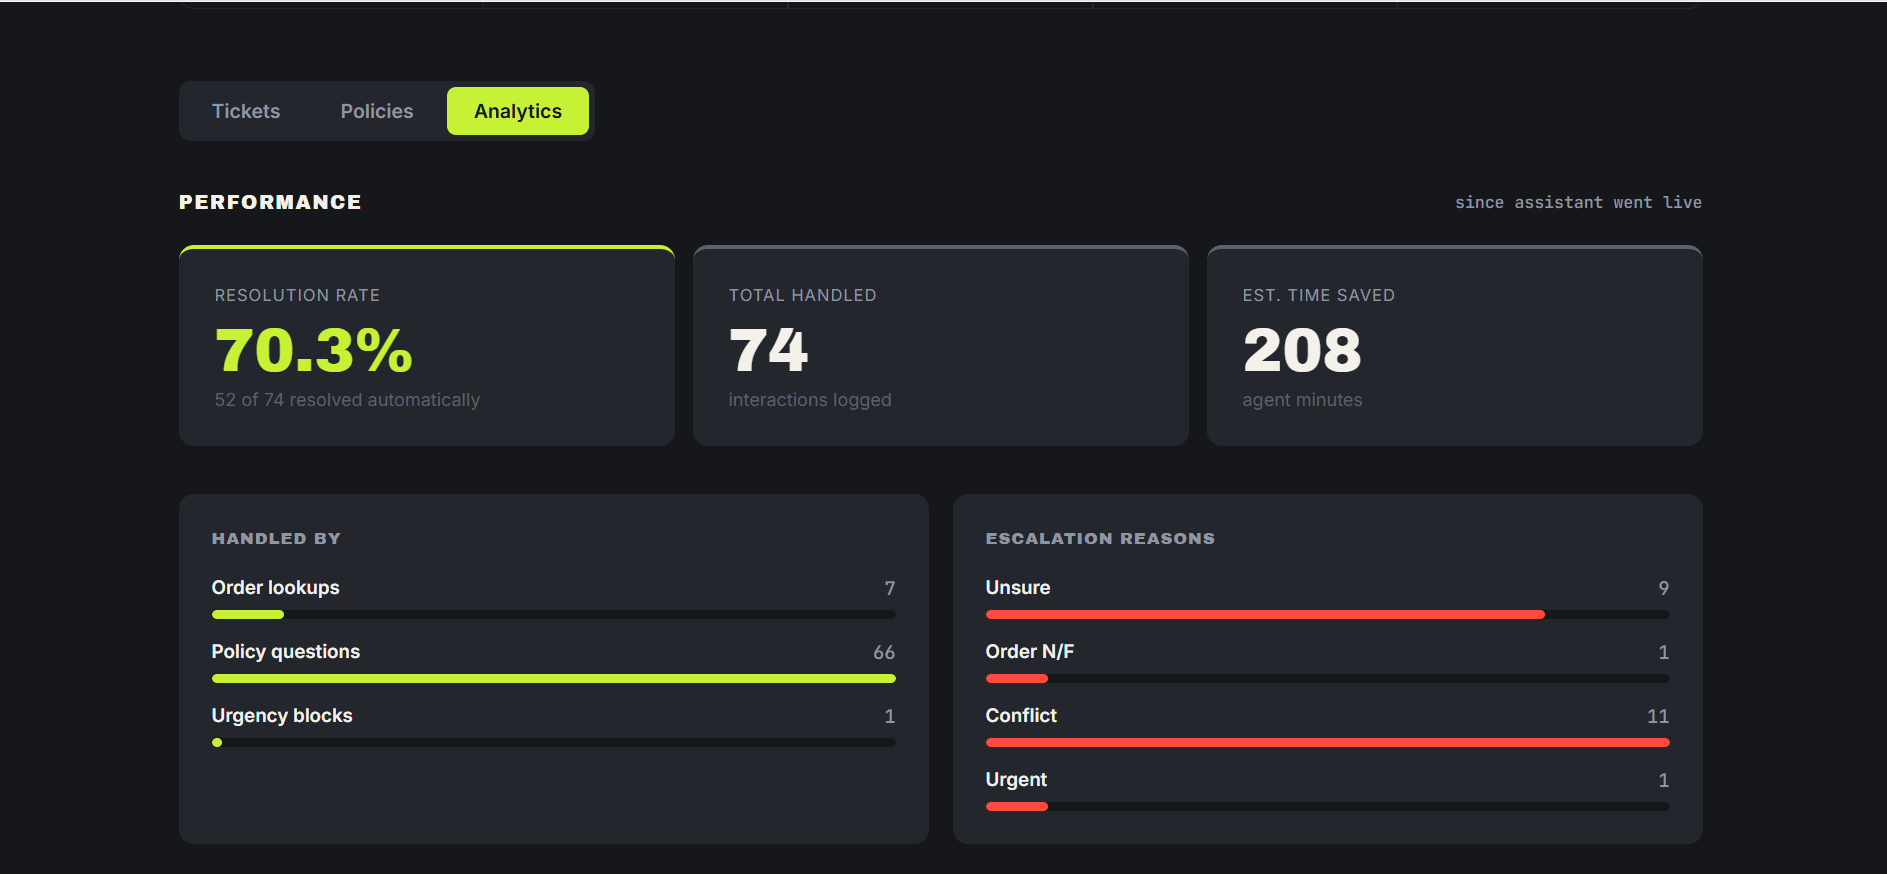Select the Analytics tab
Screen dimensions: 1887x874
[x=518, y=111]
